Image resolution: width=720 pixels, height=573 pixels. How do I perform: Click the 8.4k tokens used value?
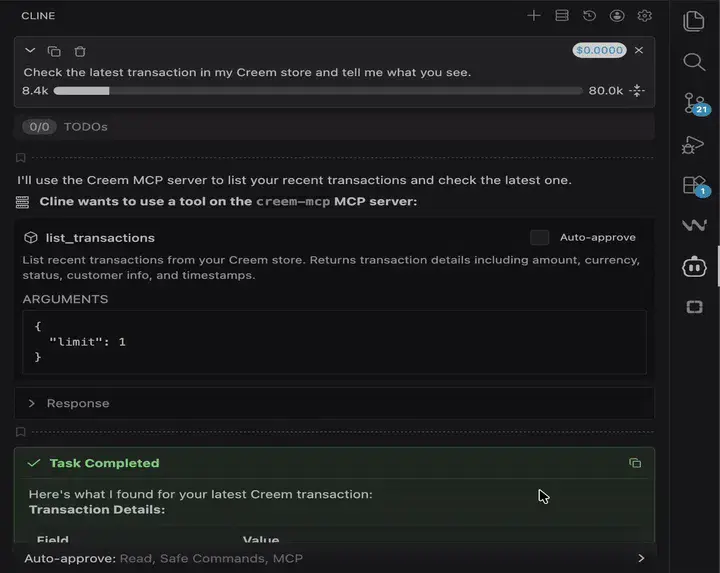(x=35, y=91)
